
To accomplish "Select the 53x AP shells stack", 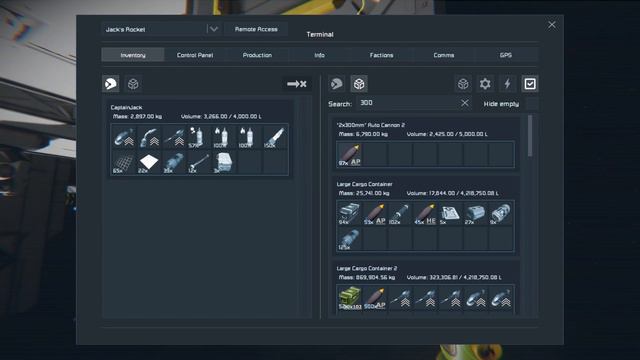I will point(375,213).
